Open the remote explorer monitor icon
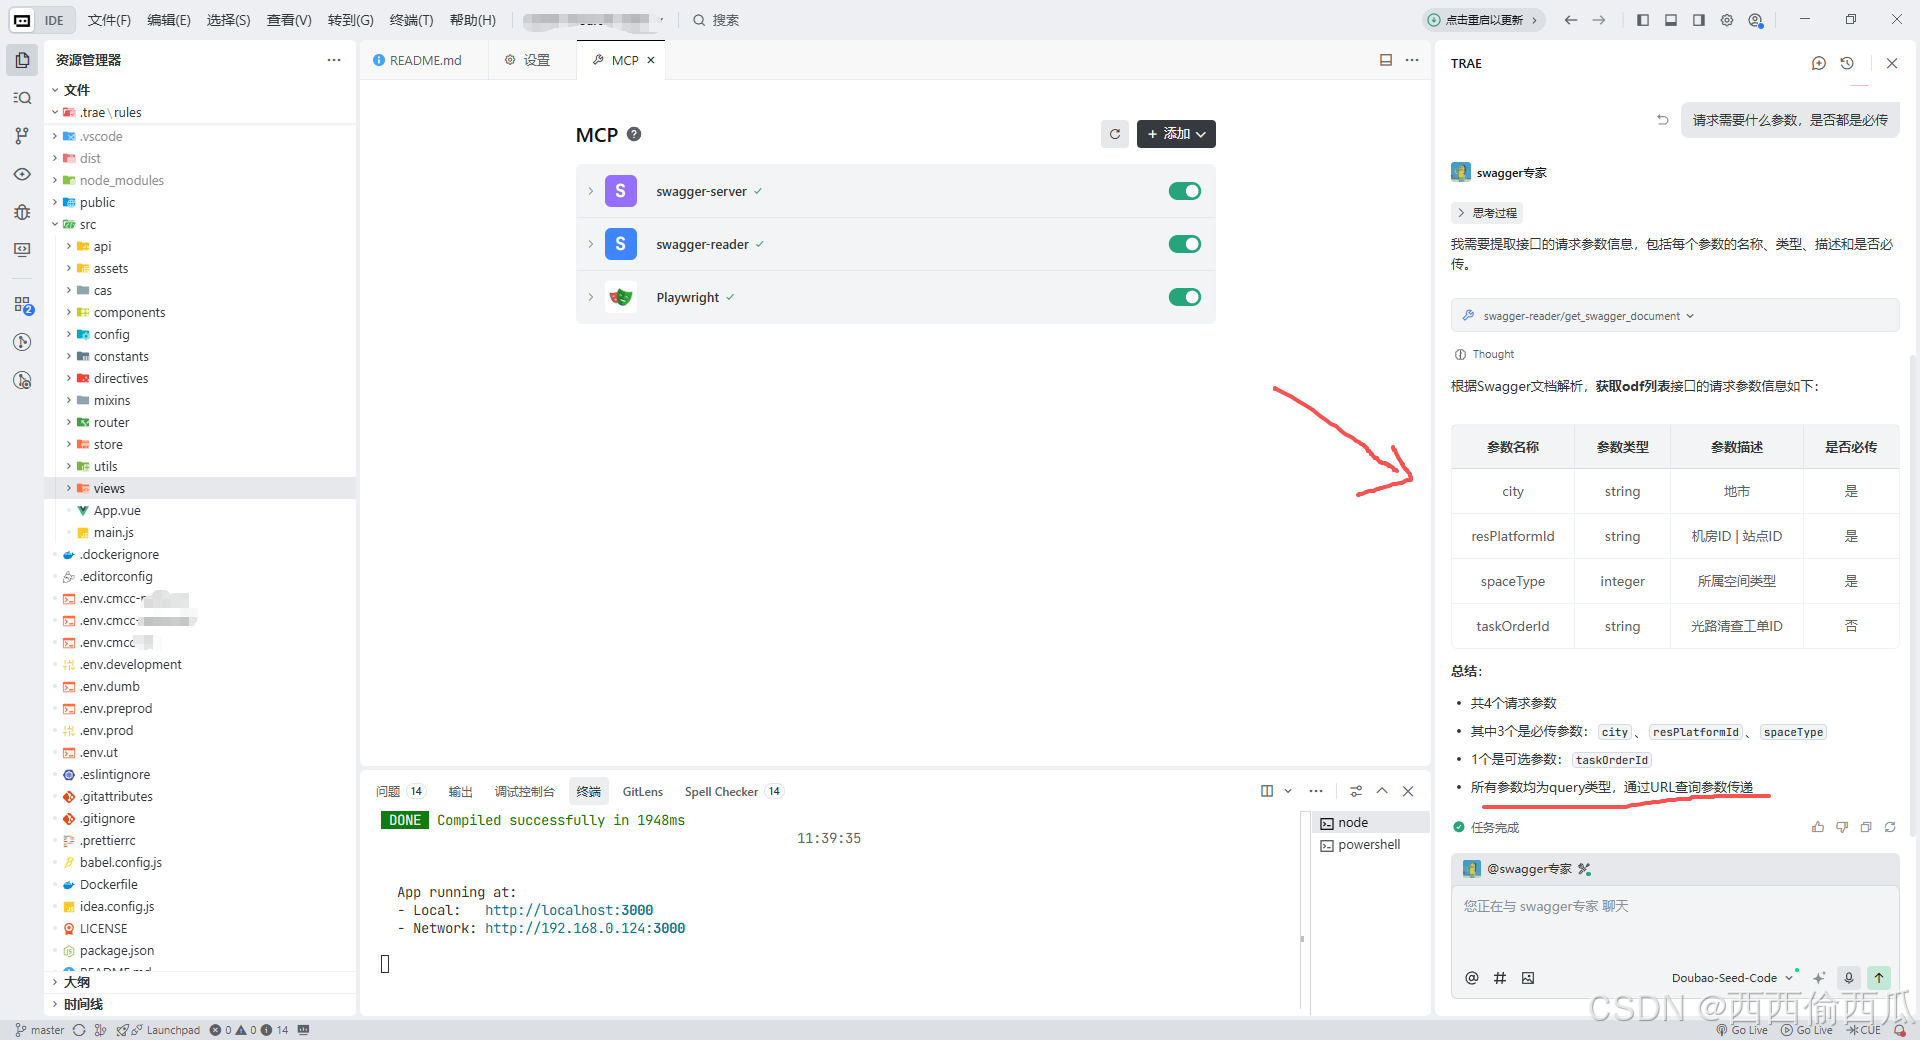The width and height of the screenshot is (1920, 1040). [22, 250]
